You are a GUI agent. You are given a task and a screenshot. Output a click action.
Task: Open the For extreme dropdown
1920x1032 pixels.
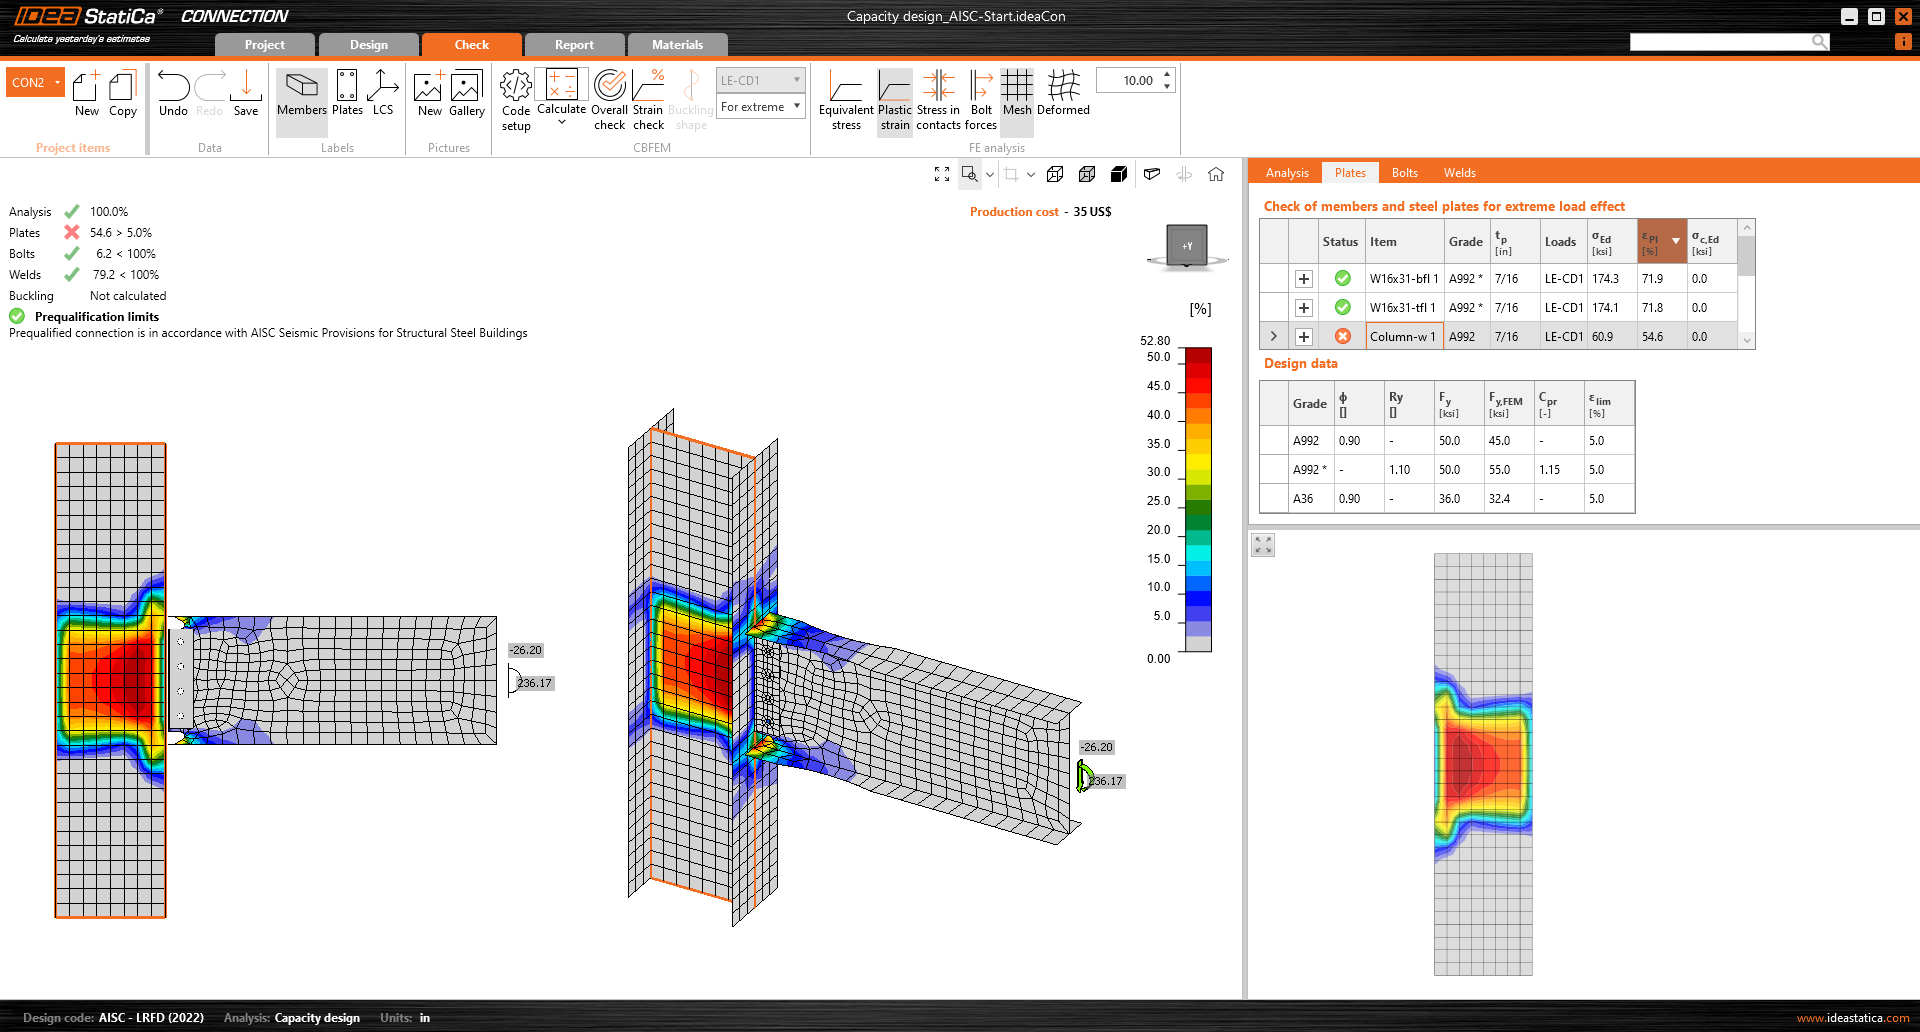point(761,107)
